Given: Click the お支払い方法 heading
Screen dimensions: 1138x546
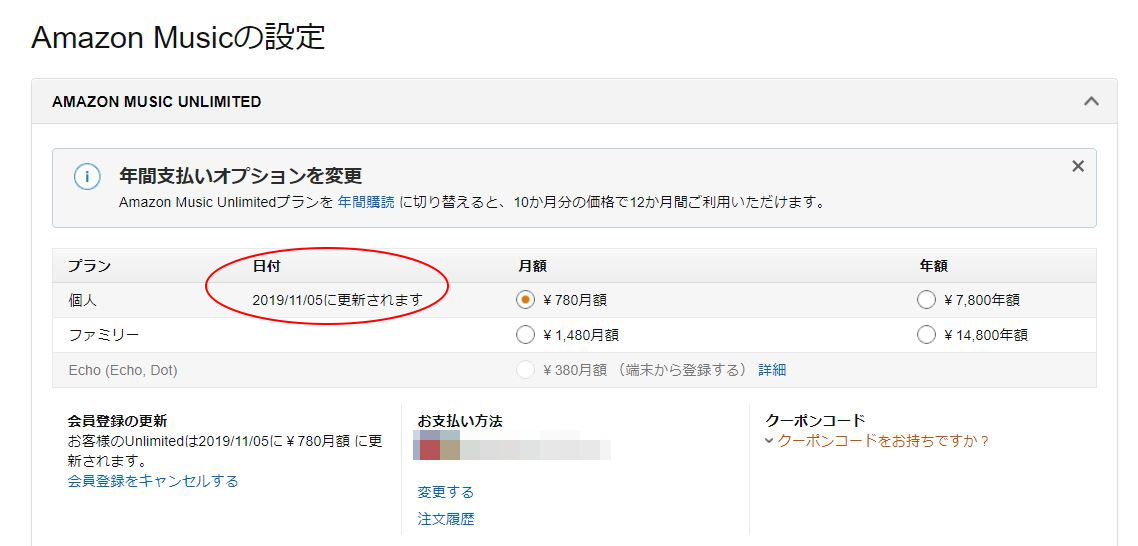Looking at the screenshot, I should click(460, 420).
